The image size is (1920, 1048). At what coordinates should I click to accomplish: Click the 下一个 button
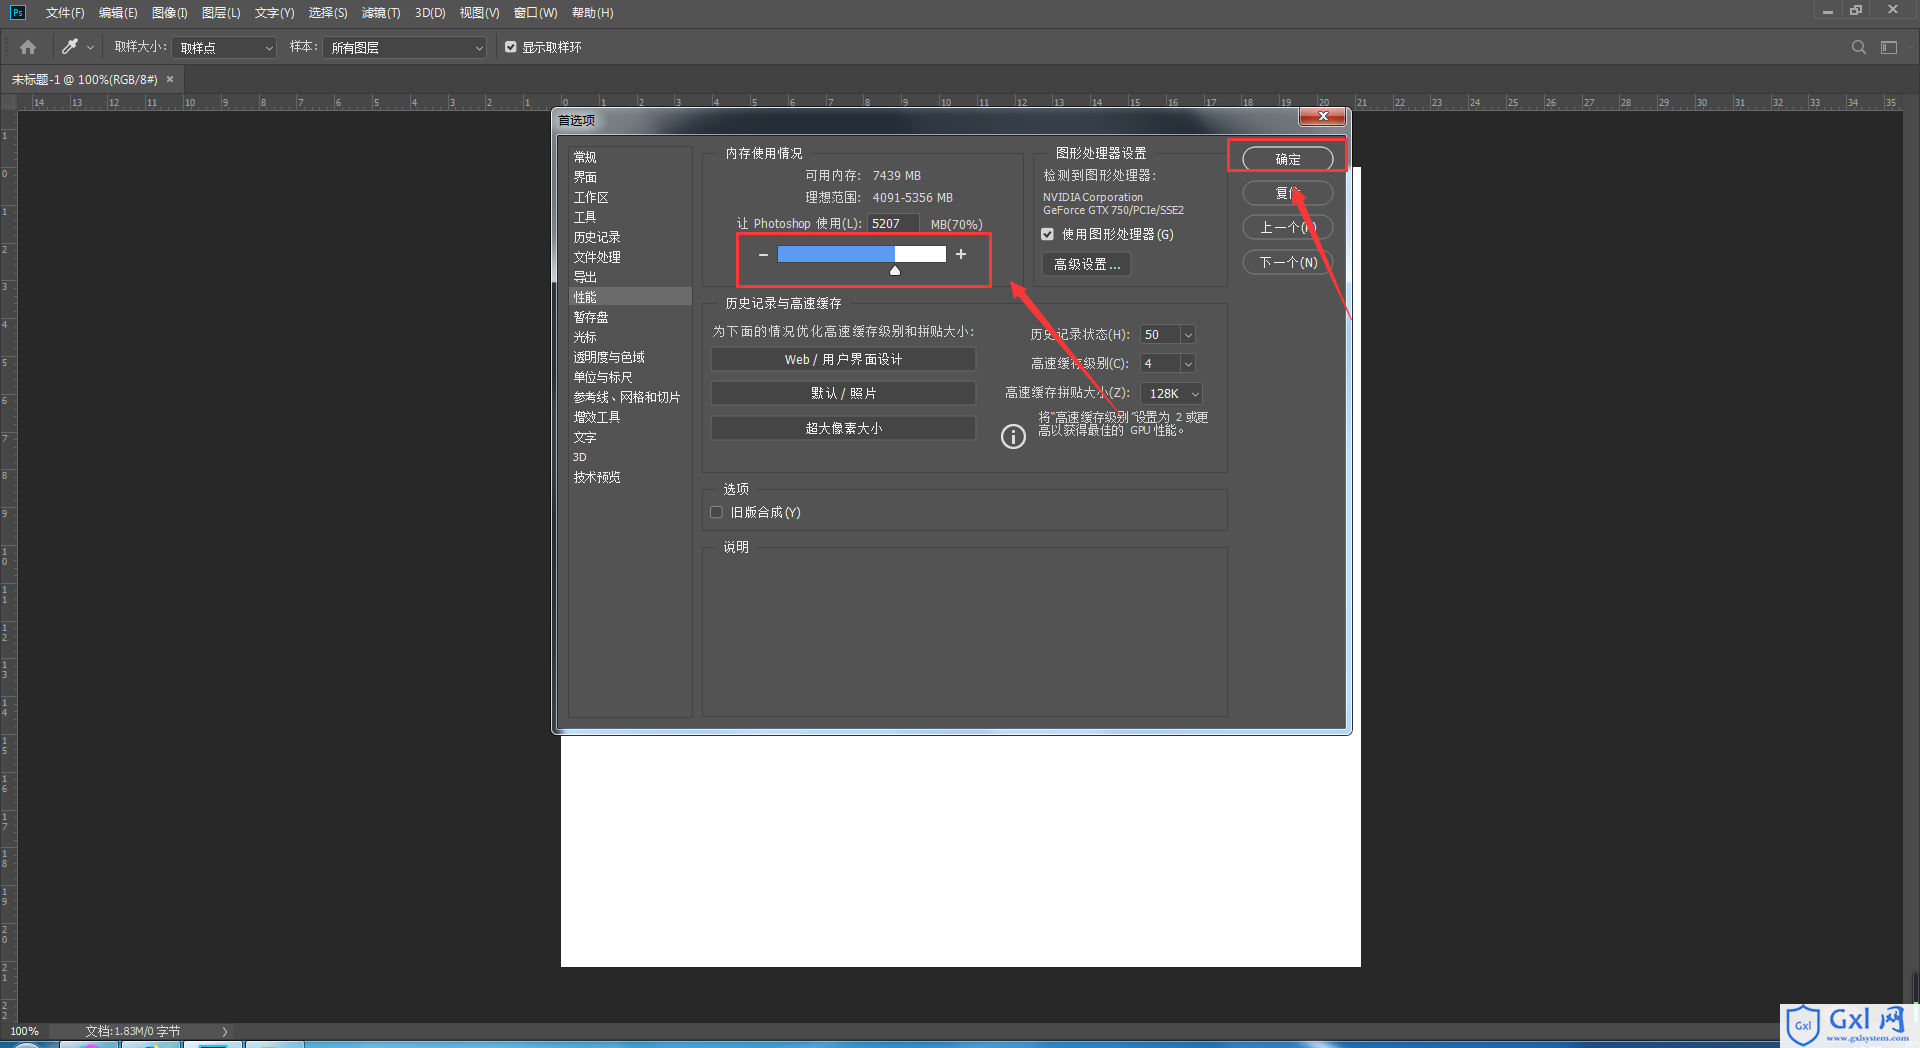(1288, 262)
